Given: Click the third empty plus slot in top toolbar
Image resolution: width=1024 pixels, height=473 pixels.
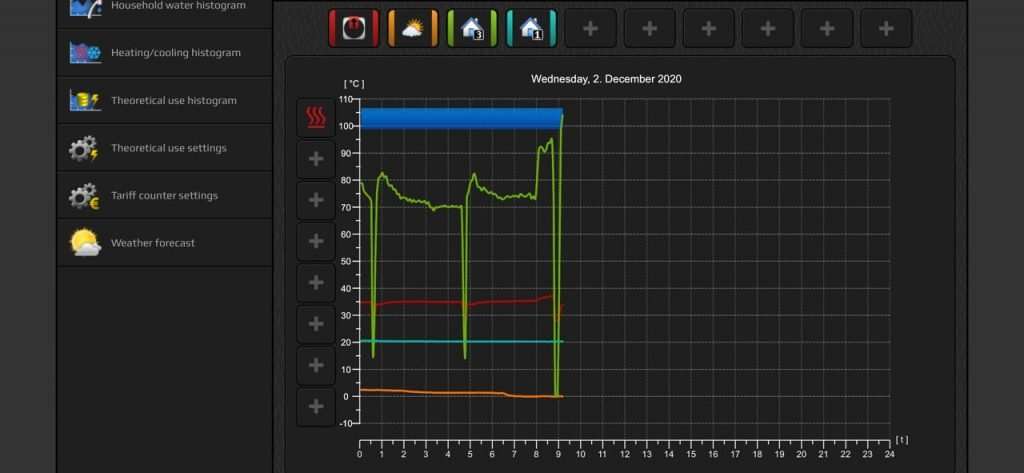Looking at the screenshot, I should click(x=709, y=28).
